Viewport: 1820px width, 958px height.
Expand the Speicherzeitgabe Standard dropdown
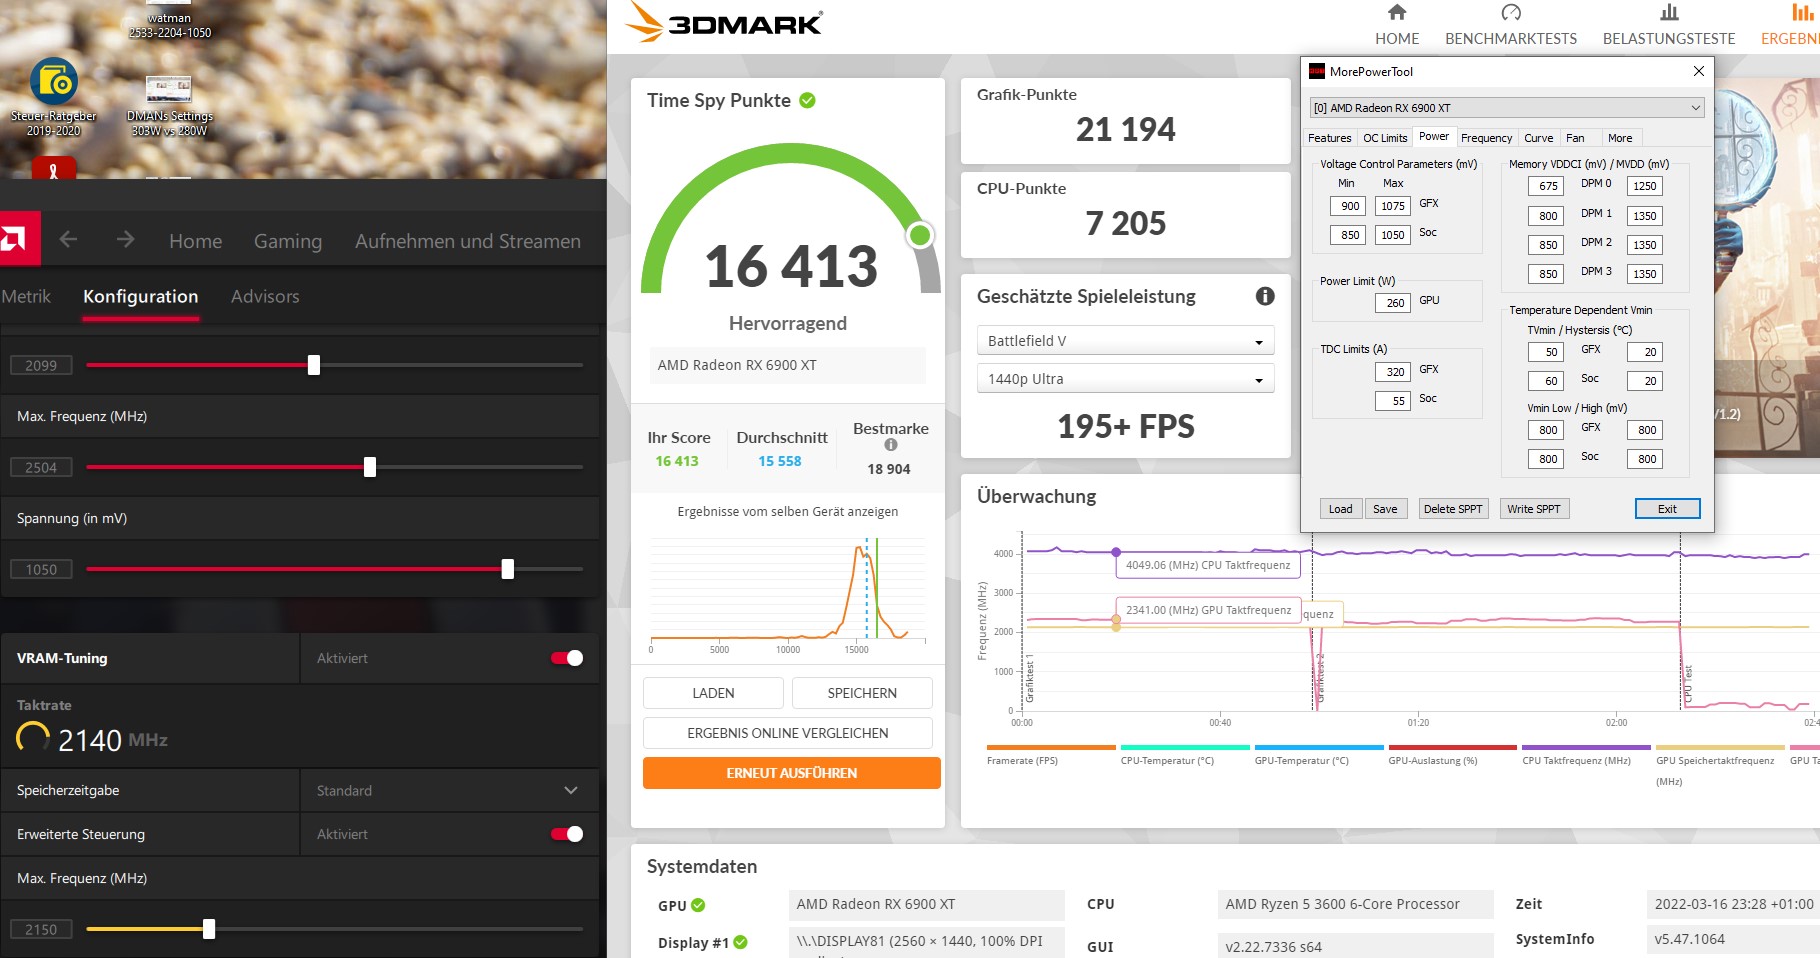449,790
